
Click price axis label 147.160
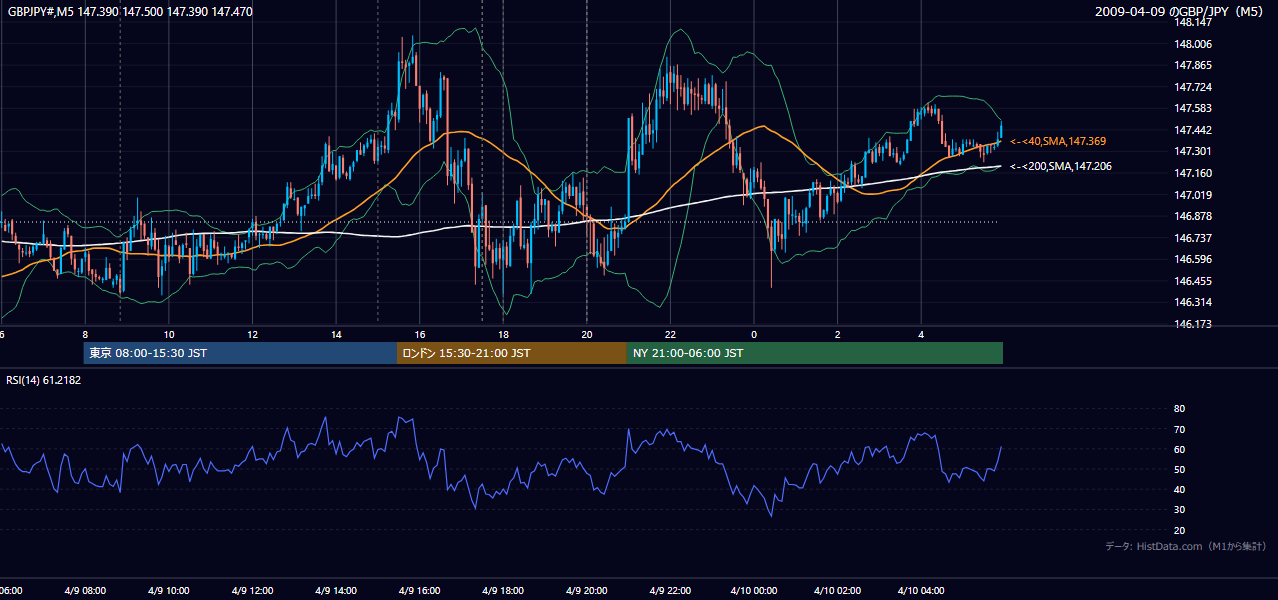[1193, 173]
